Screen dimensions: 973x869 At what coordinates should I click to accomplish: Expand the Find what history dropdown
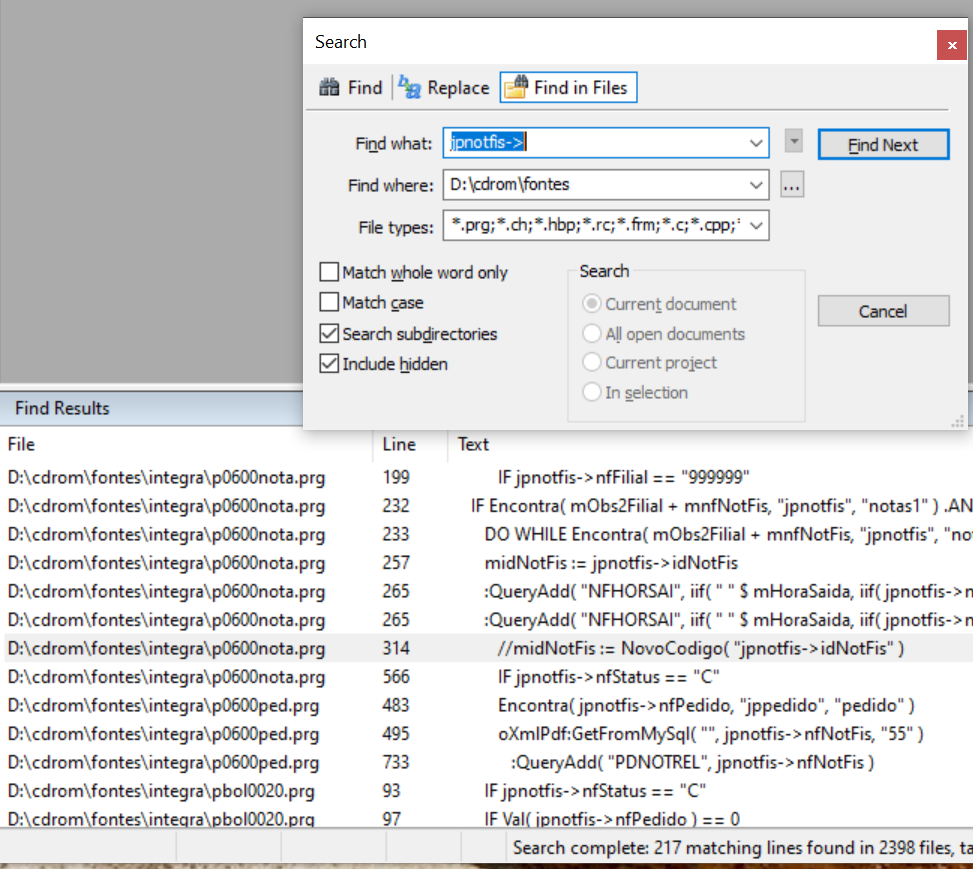coord(755,143)
